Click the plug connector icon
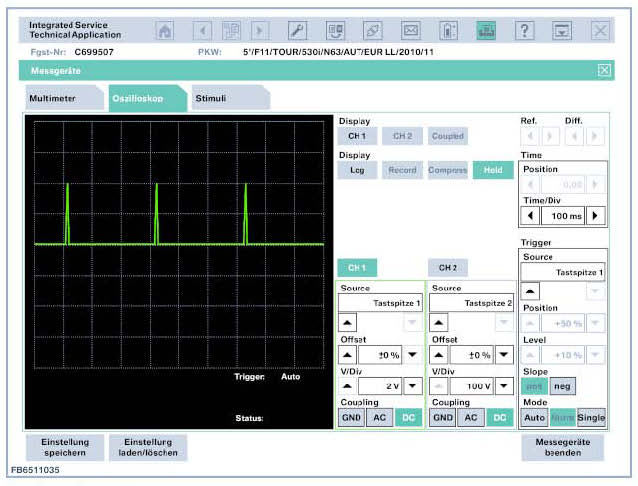 point(373,31)
